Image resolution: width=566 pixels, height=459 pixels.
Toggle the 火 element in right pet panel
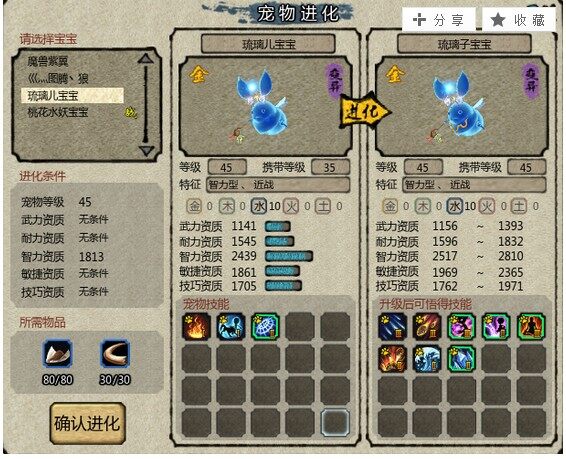pos(487,206)
